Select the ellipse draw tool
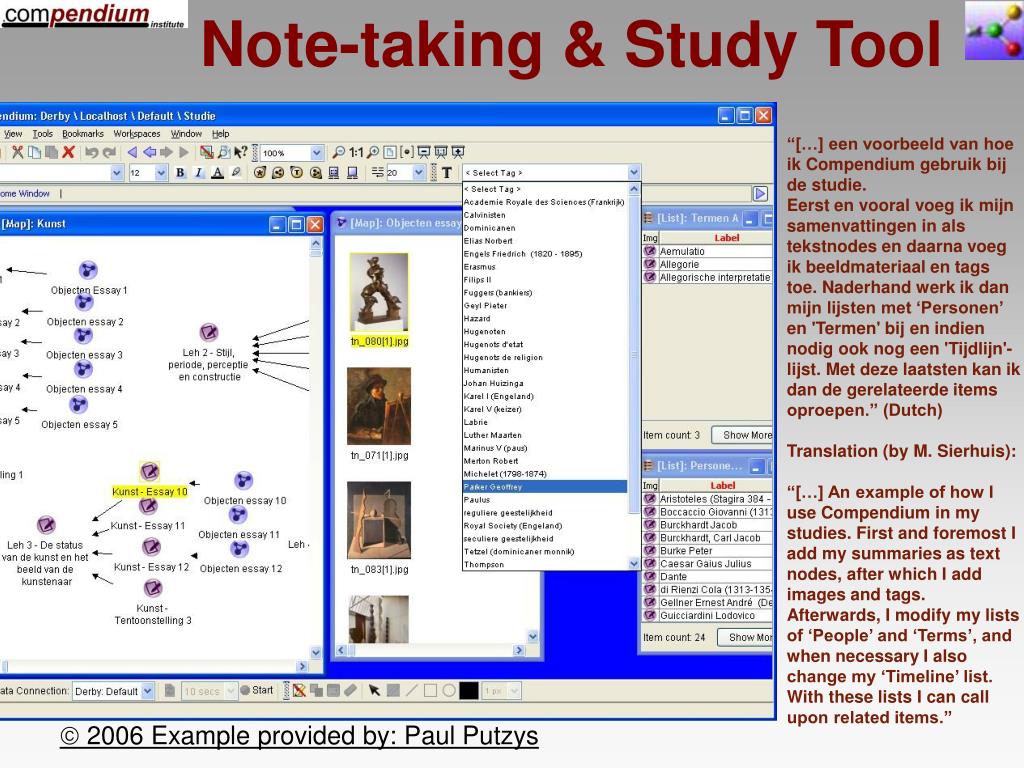Image resolution: width=1024 pixels, height=768 pixels. click(449, 690)
